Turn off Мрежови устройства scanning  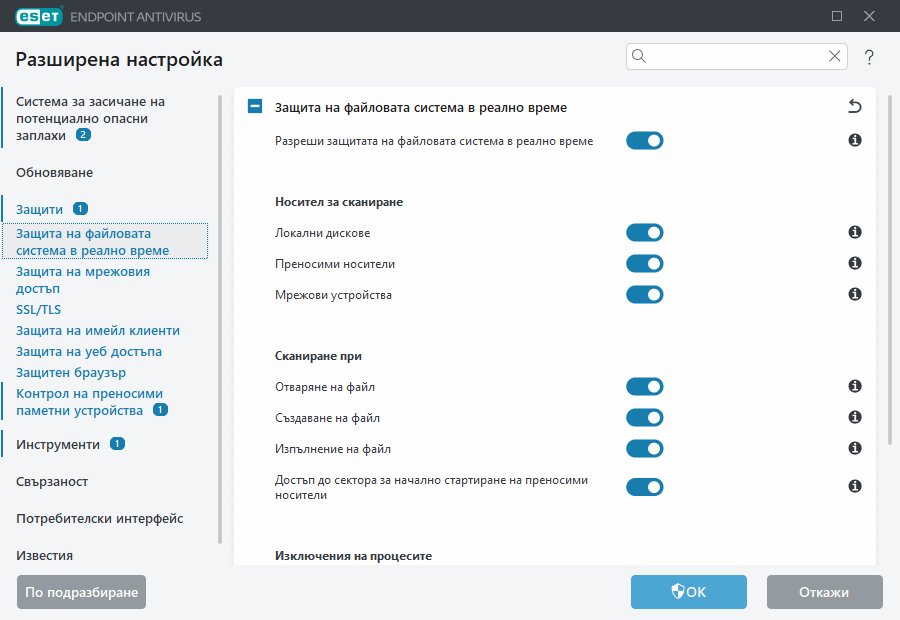pyautogui.click(x=645, y=294)
